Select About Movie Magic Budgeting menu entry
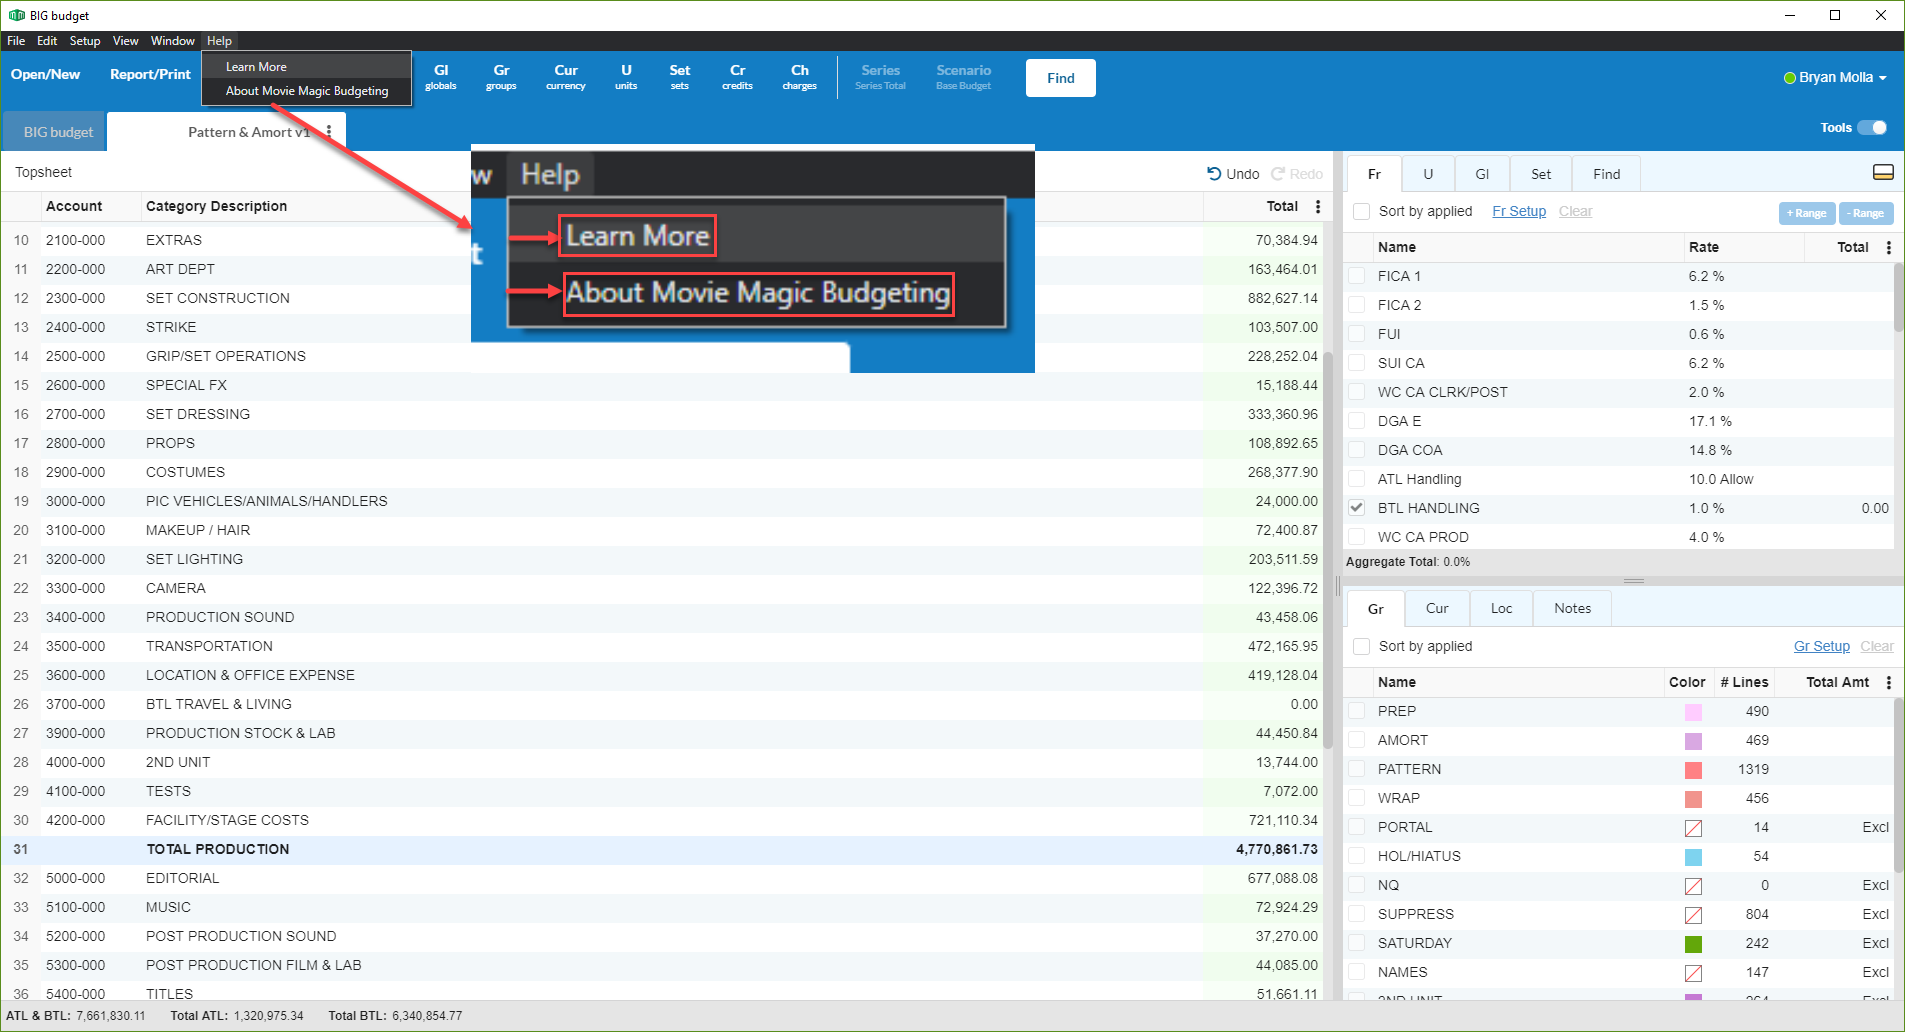1905x1032 pixels. coord(306,91)
